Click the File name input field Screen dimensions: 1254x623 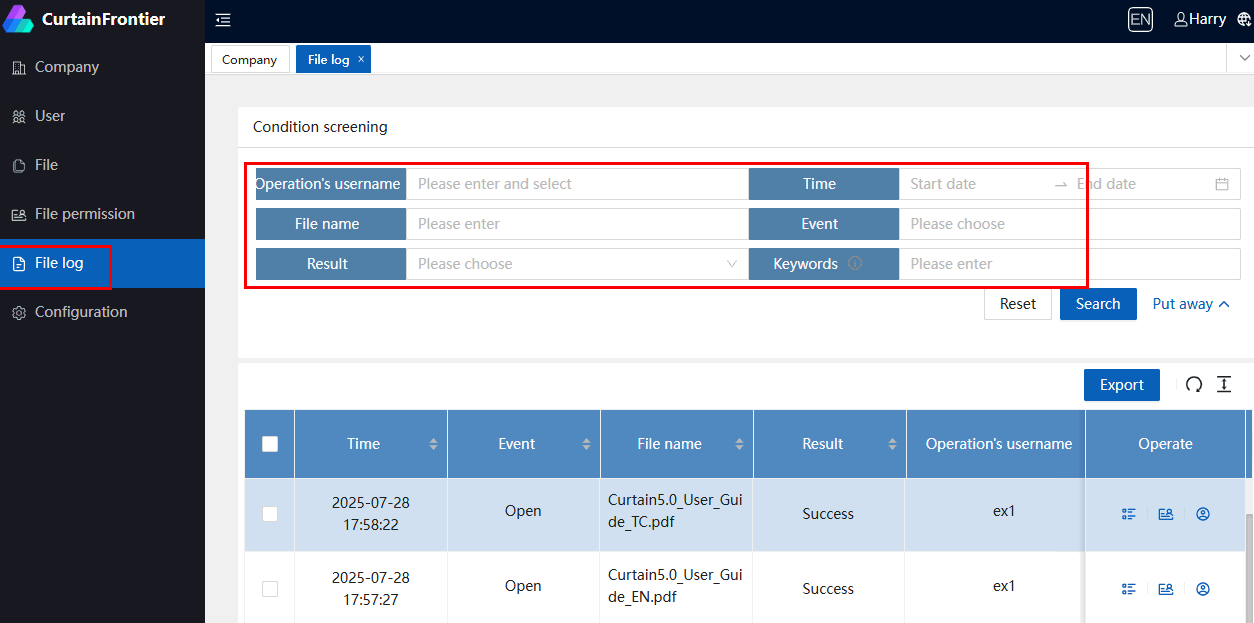tap(577, 224)
